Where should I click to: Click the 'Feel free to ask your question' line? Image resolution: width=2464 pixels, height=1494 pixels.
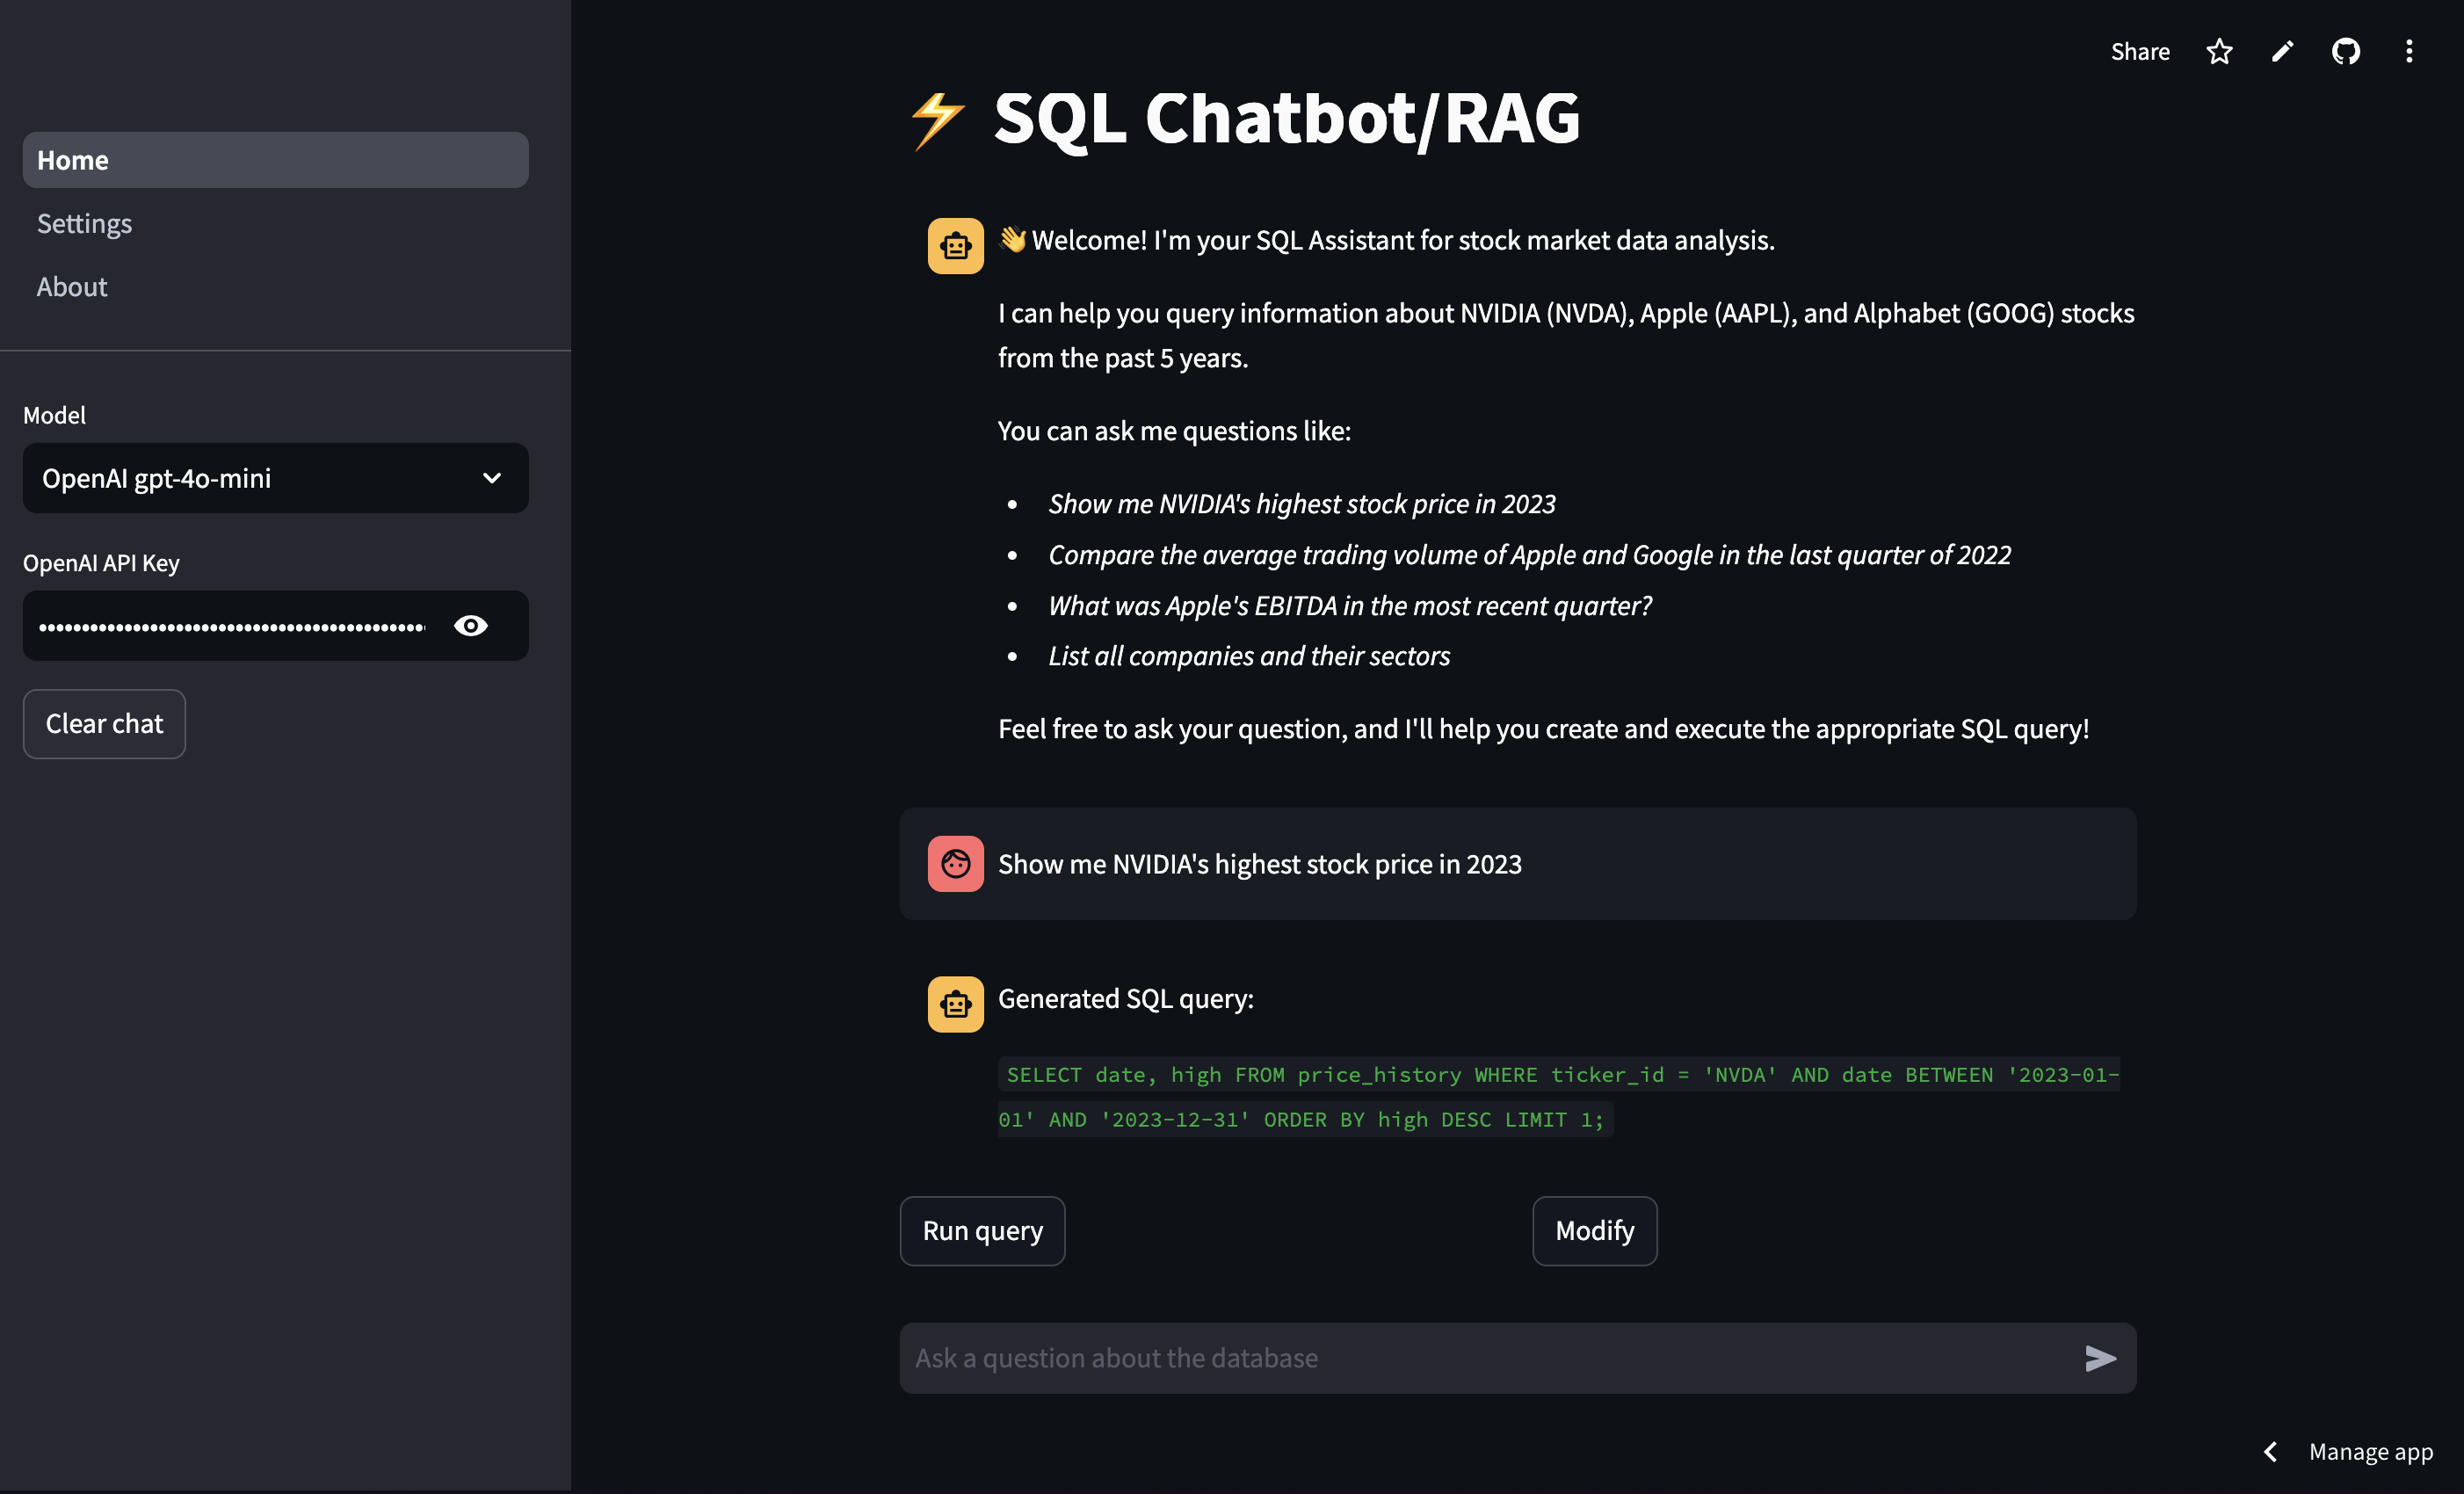[x=1543, y=729]
